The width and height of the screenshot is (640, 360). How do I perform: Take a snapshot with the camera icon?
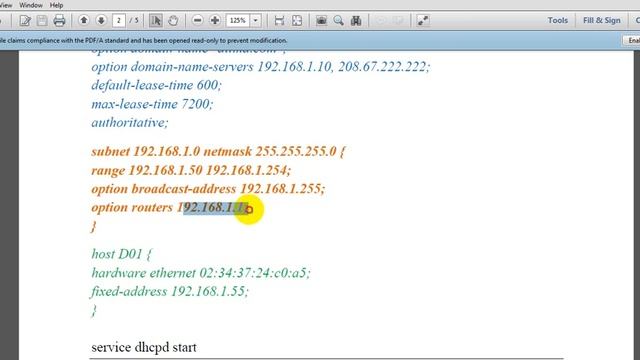click(x=321, y=20)
